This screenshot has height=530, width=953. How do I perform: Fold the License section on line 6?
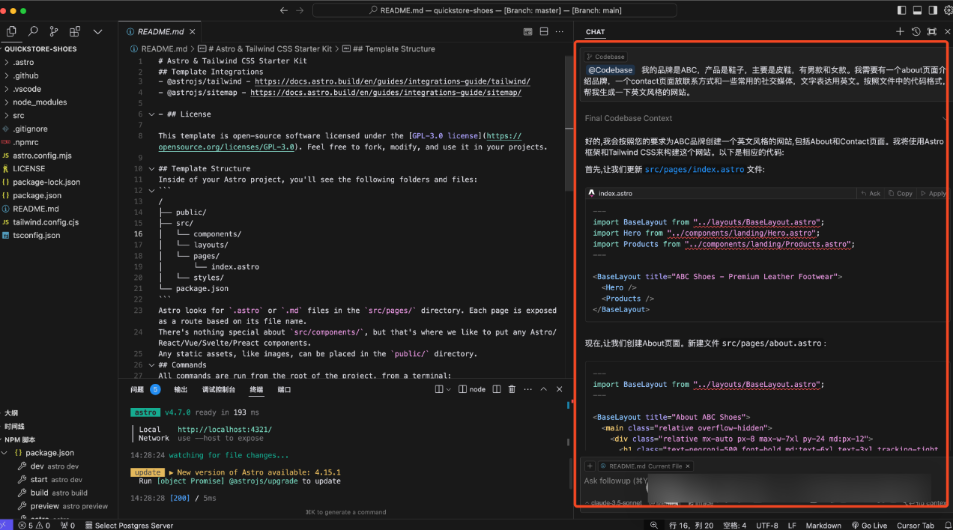pyautogui.click(x=151, y=114)
